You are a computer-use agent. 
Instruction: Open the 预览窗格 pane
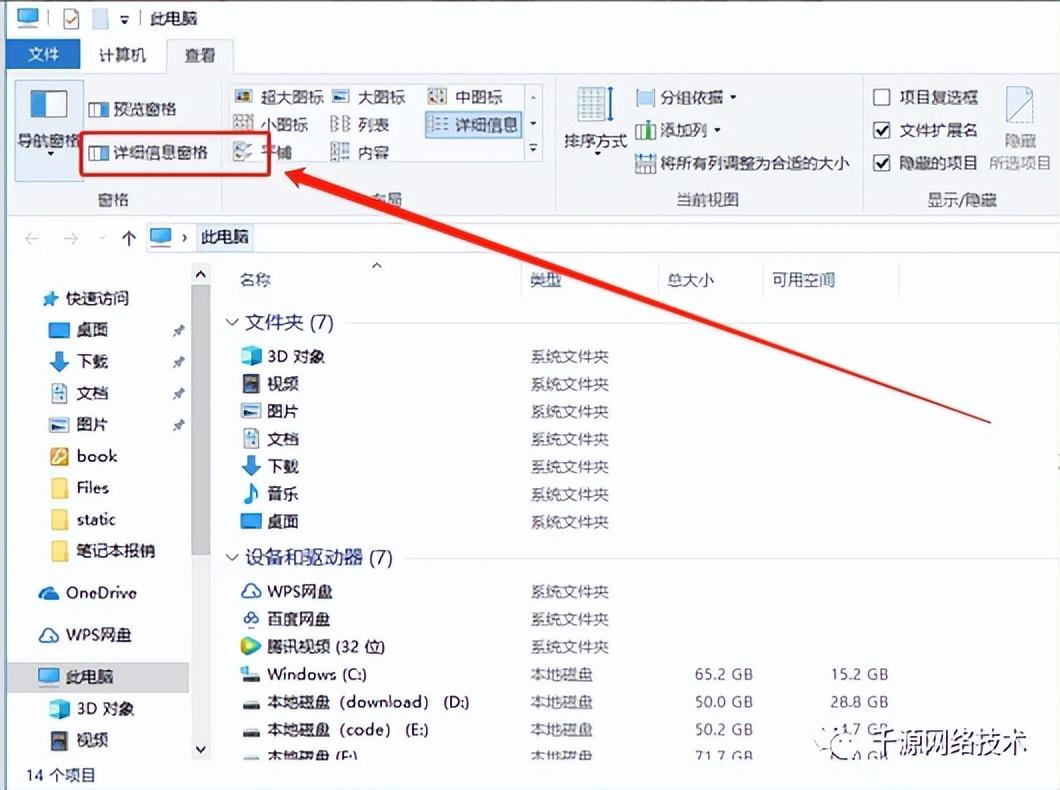pyautogui.click(x=131, y=108)
